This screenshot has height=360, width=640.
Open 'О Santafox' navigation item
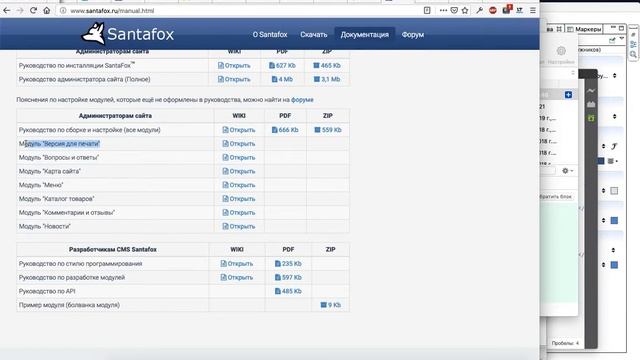click(270, 35)
